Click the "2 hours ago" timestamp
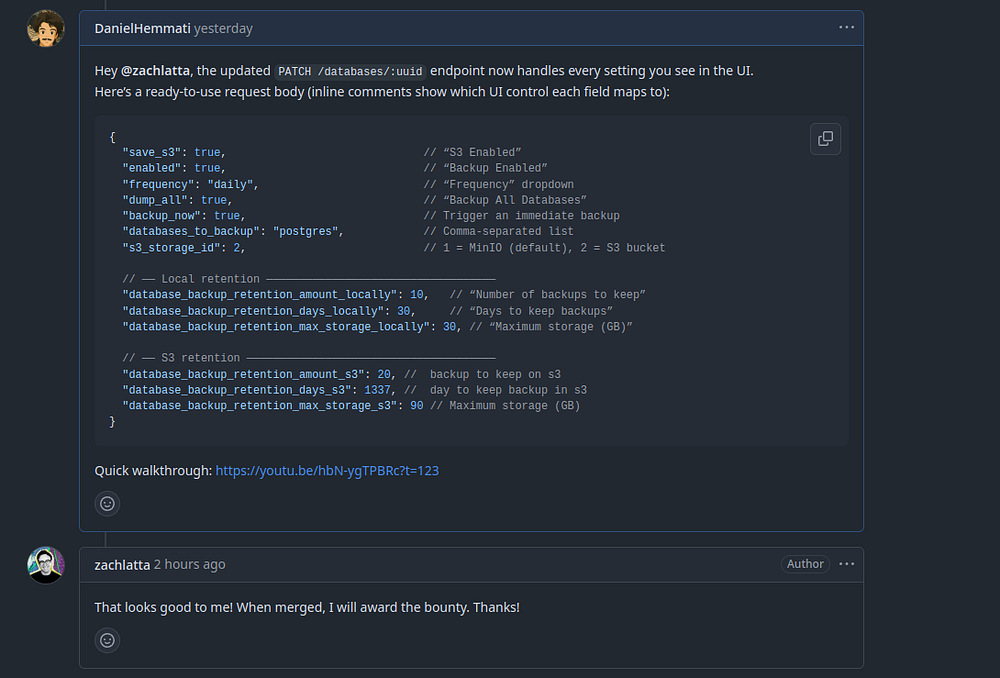Image resolution: width=1000 pixels, height=678 pixels. pyautogui.click(x=189, y=565)
